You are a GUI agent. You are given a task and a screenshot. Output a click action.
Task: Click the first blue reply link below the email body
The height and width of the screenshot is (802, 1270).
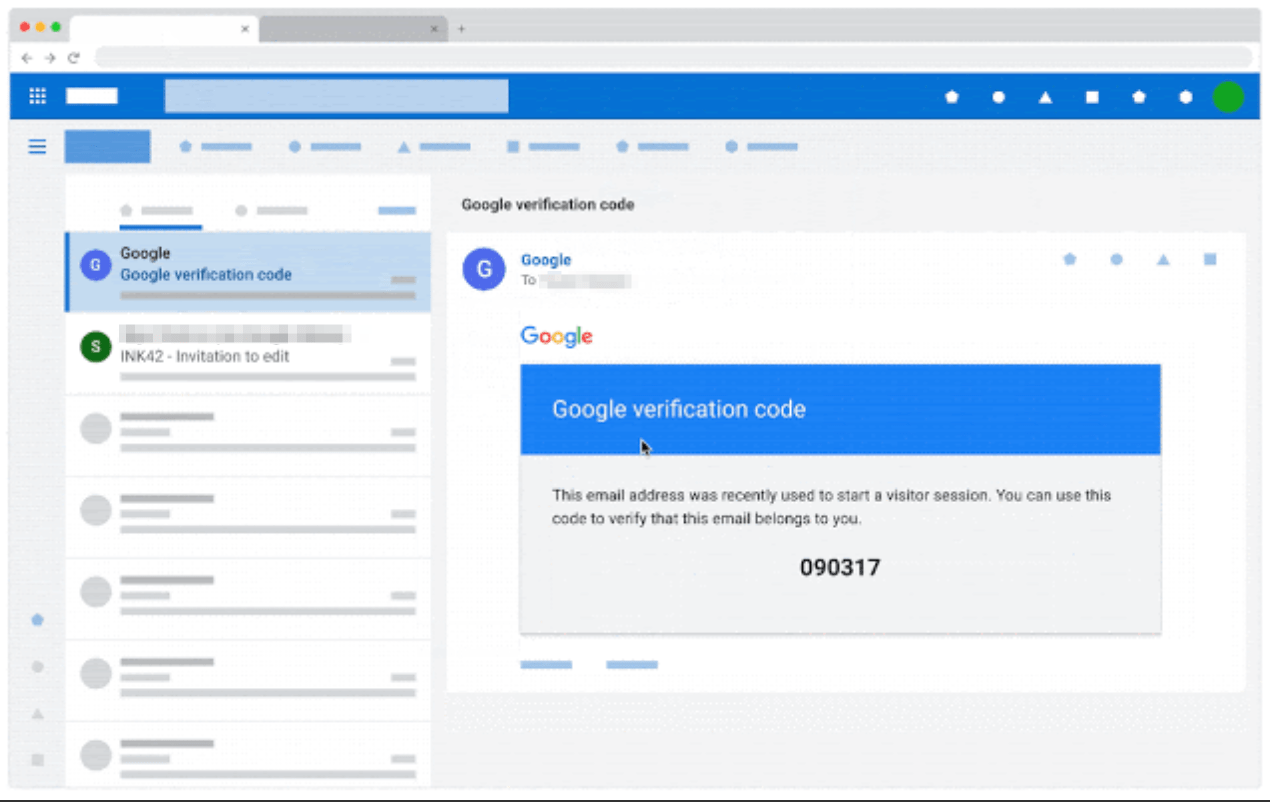[x=548, y=664]
